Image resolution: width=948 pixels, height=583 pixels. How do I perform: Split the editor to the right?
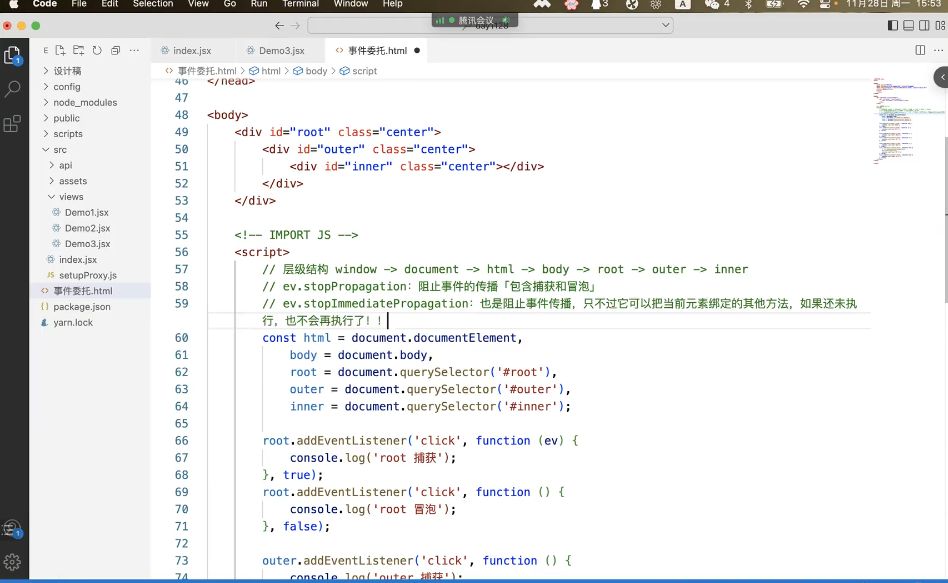pos(920,50)
